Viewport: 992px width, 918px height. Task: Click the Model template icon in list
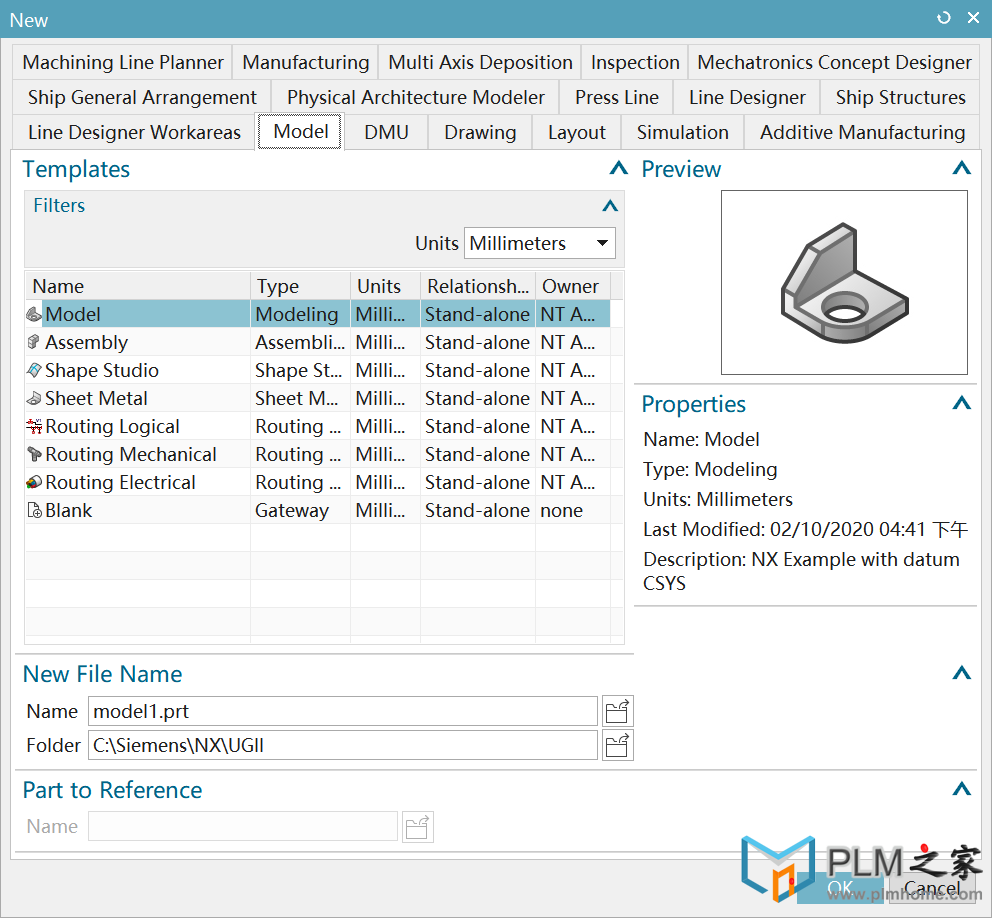click(34, 314)
